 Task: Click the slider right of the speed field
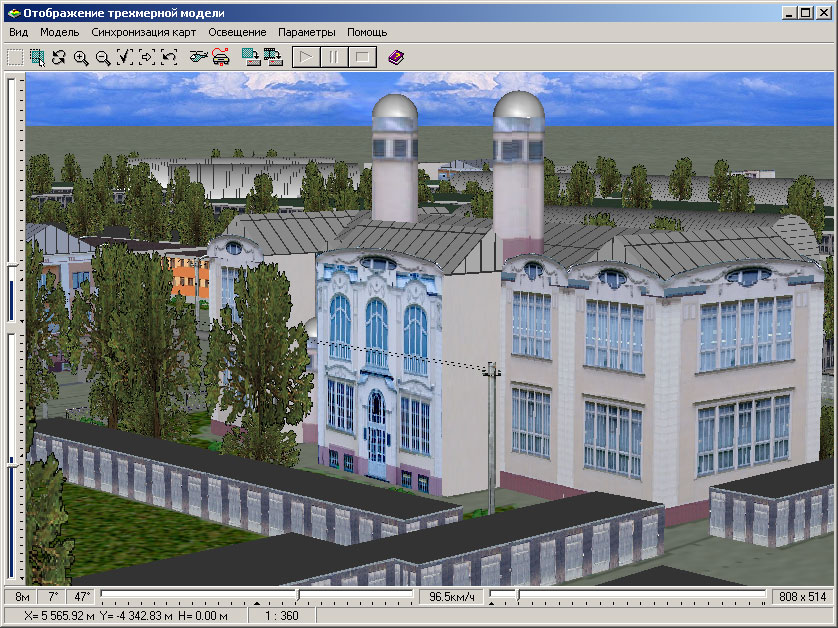[628, 596]
